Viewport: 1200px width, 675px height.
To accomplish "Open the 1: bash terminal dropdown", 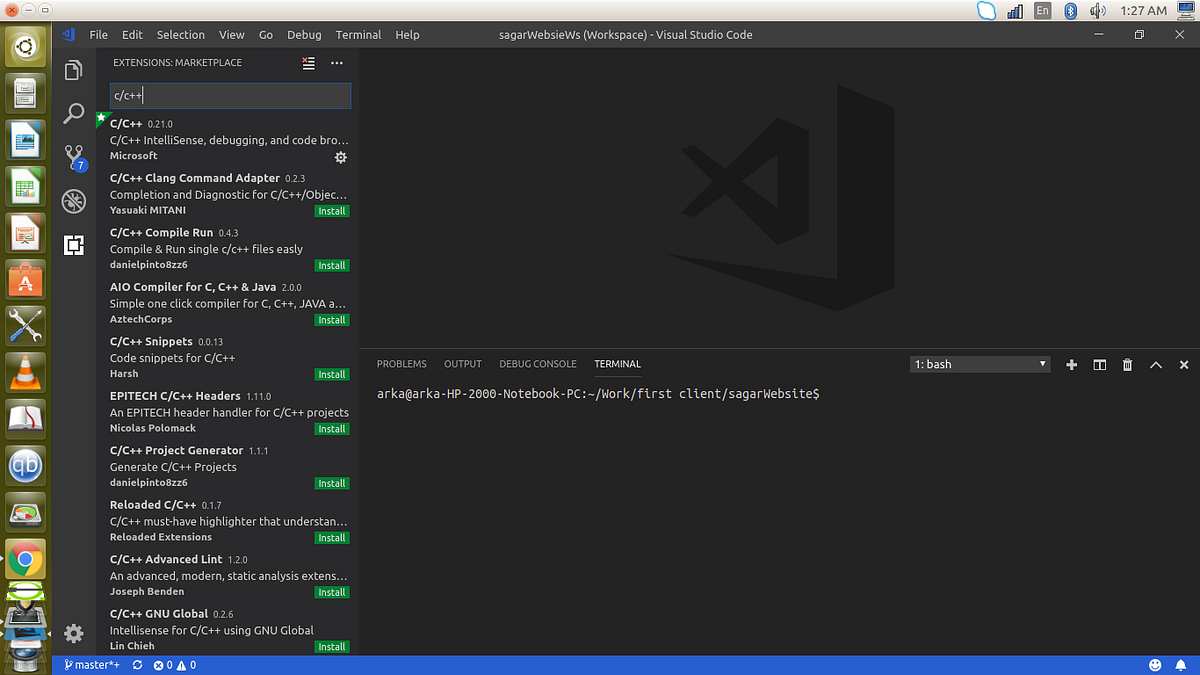I will (x=980, y=364).
